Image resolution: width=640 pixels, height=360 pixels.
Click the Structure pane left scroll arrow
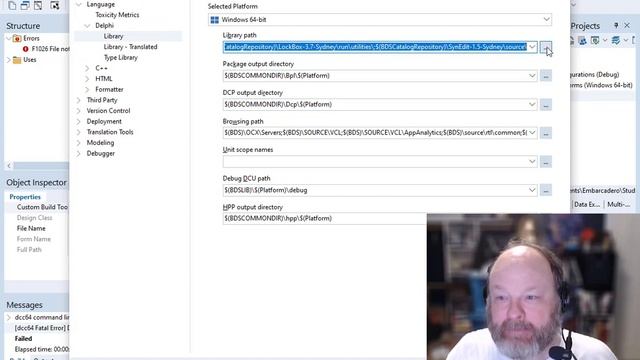pyautogui.click(x=9, y=166)
